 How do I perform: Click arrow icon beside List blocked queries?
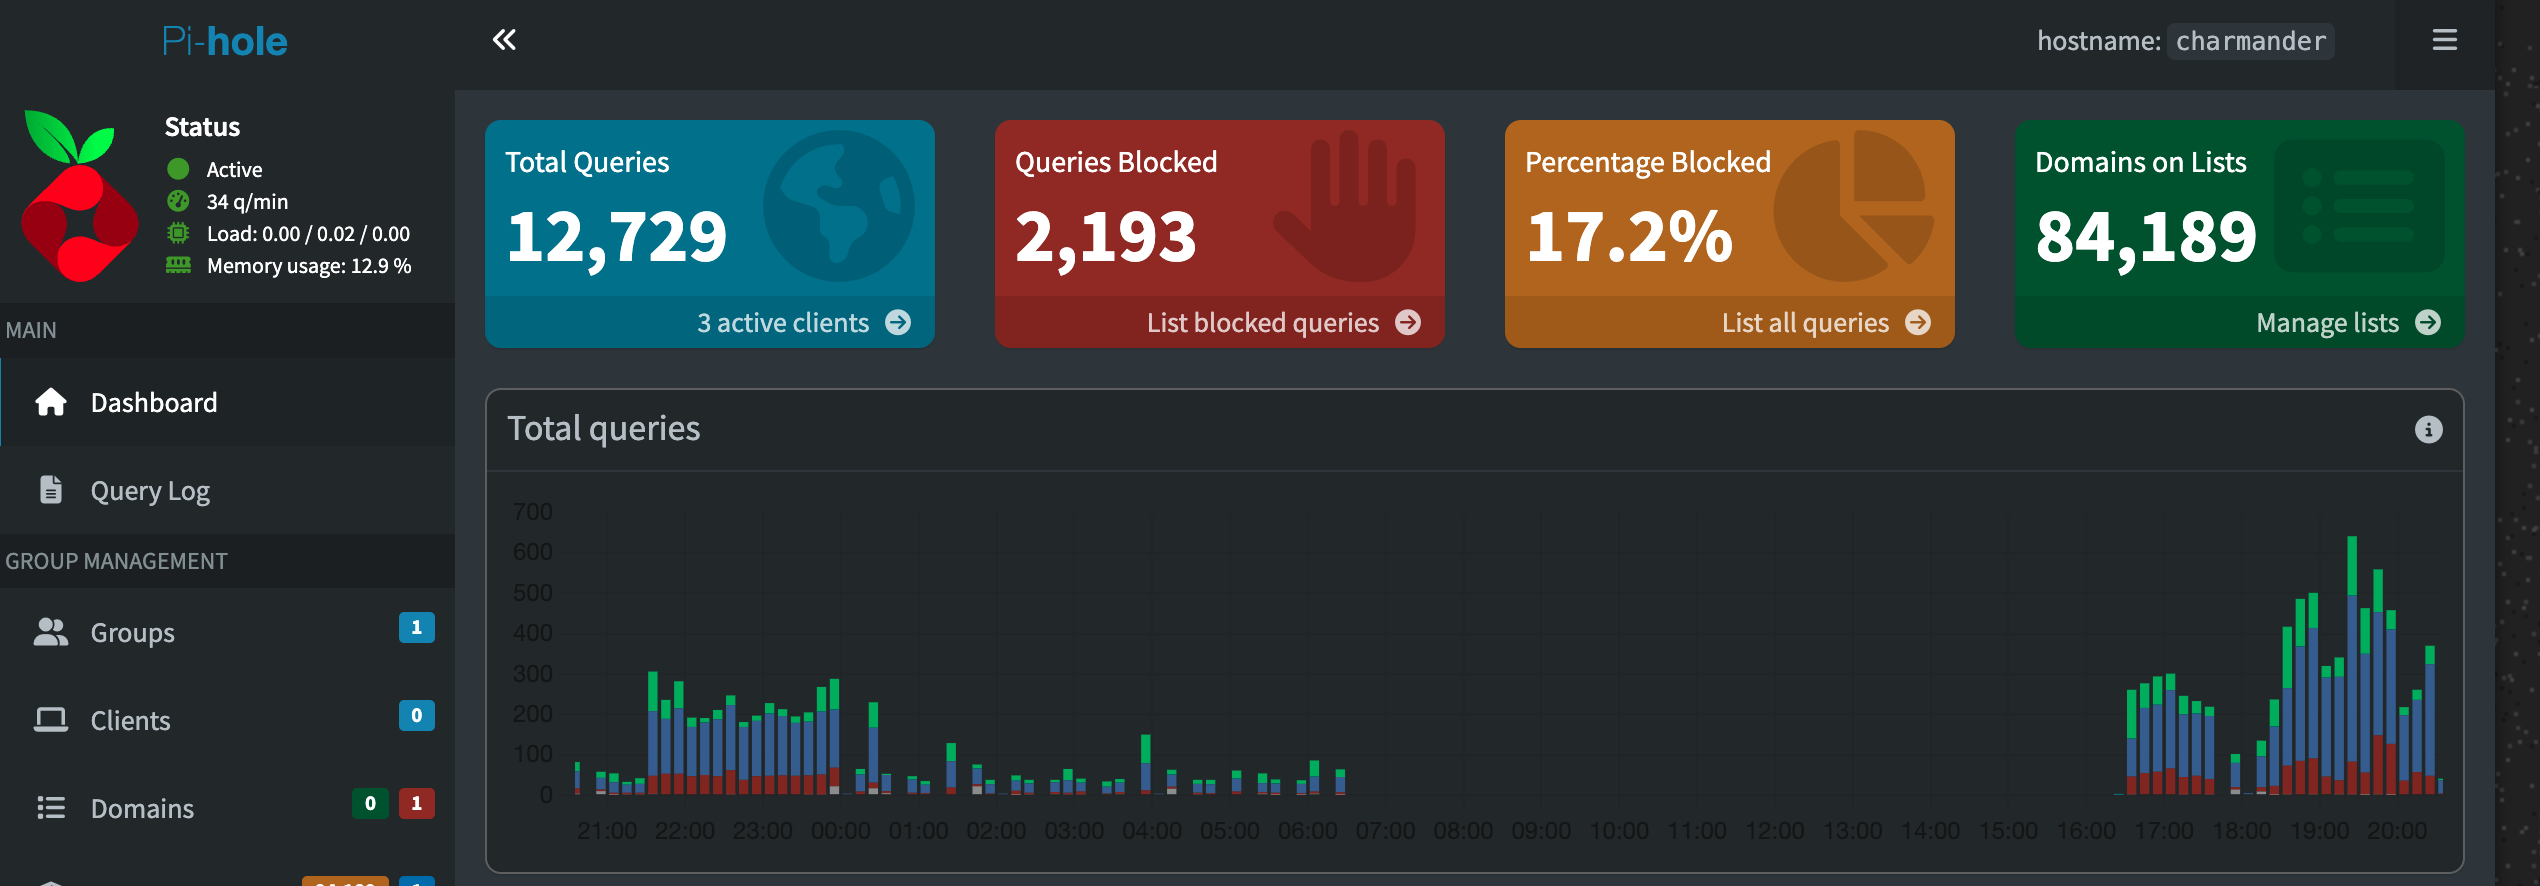point(1408,323)
